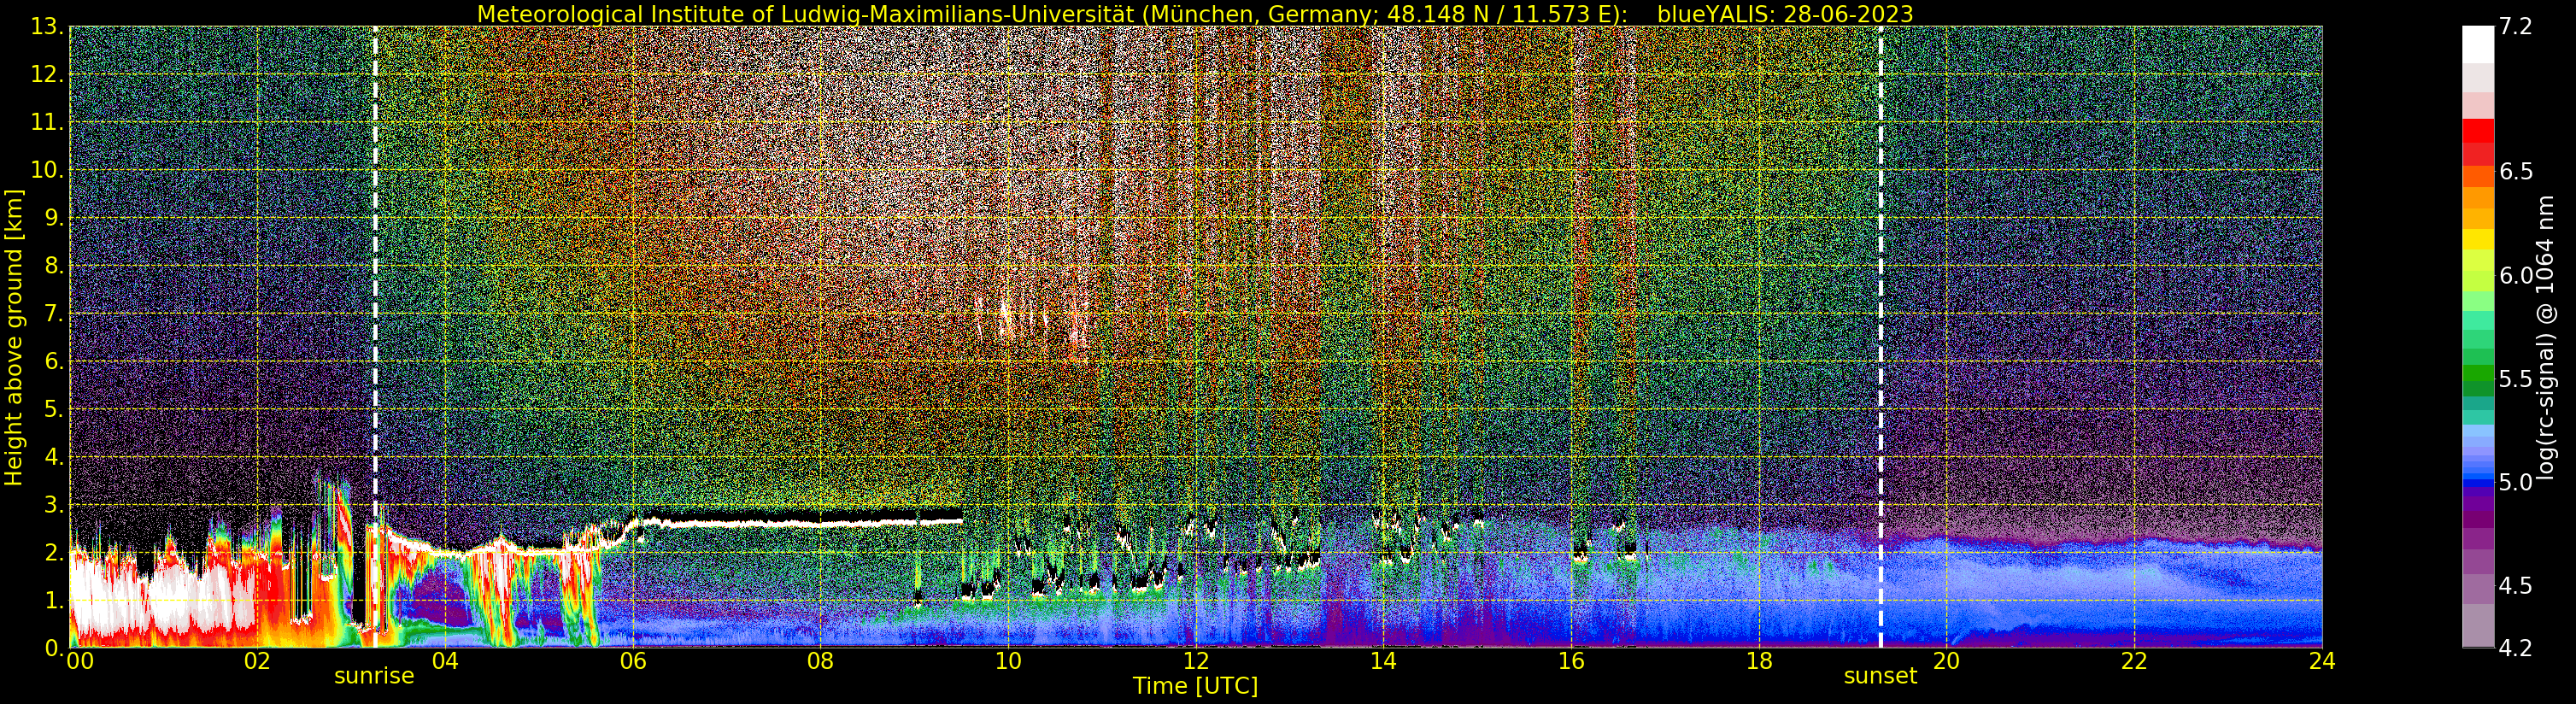Click the time axis tick label '08'
Screen dimensions: 2576x704
pyautogui.click(x=820, y=661)
